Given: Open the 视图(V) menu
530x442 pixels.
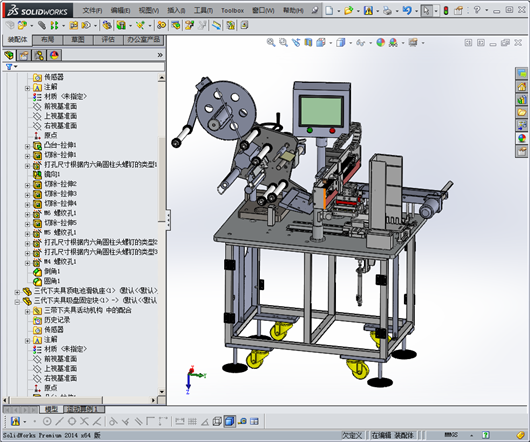Looking at the screenshot, I should [149, 10].
